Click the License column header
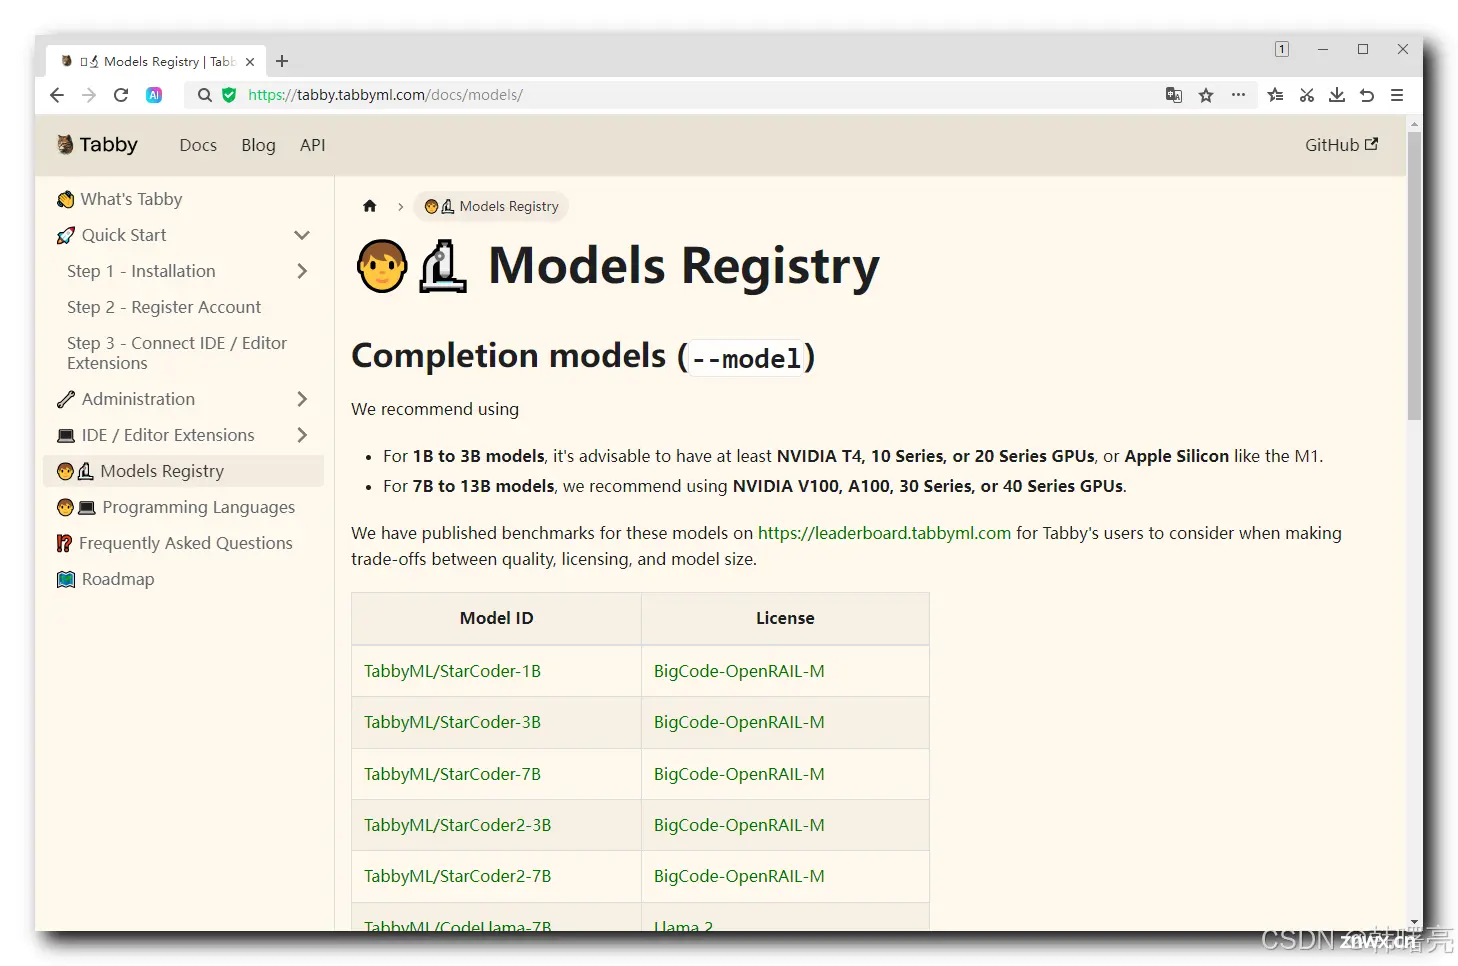This screenshot has width=1458, height=966. click(785, 618)
